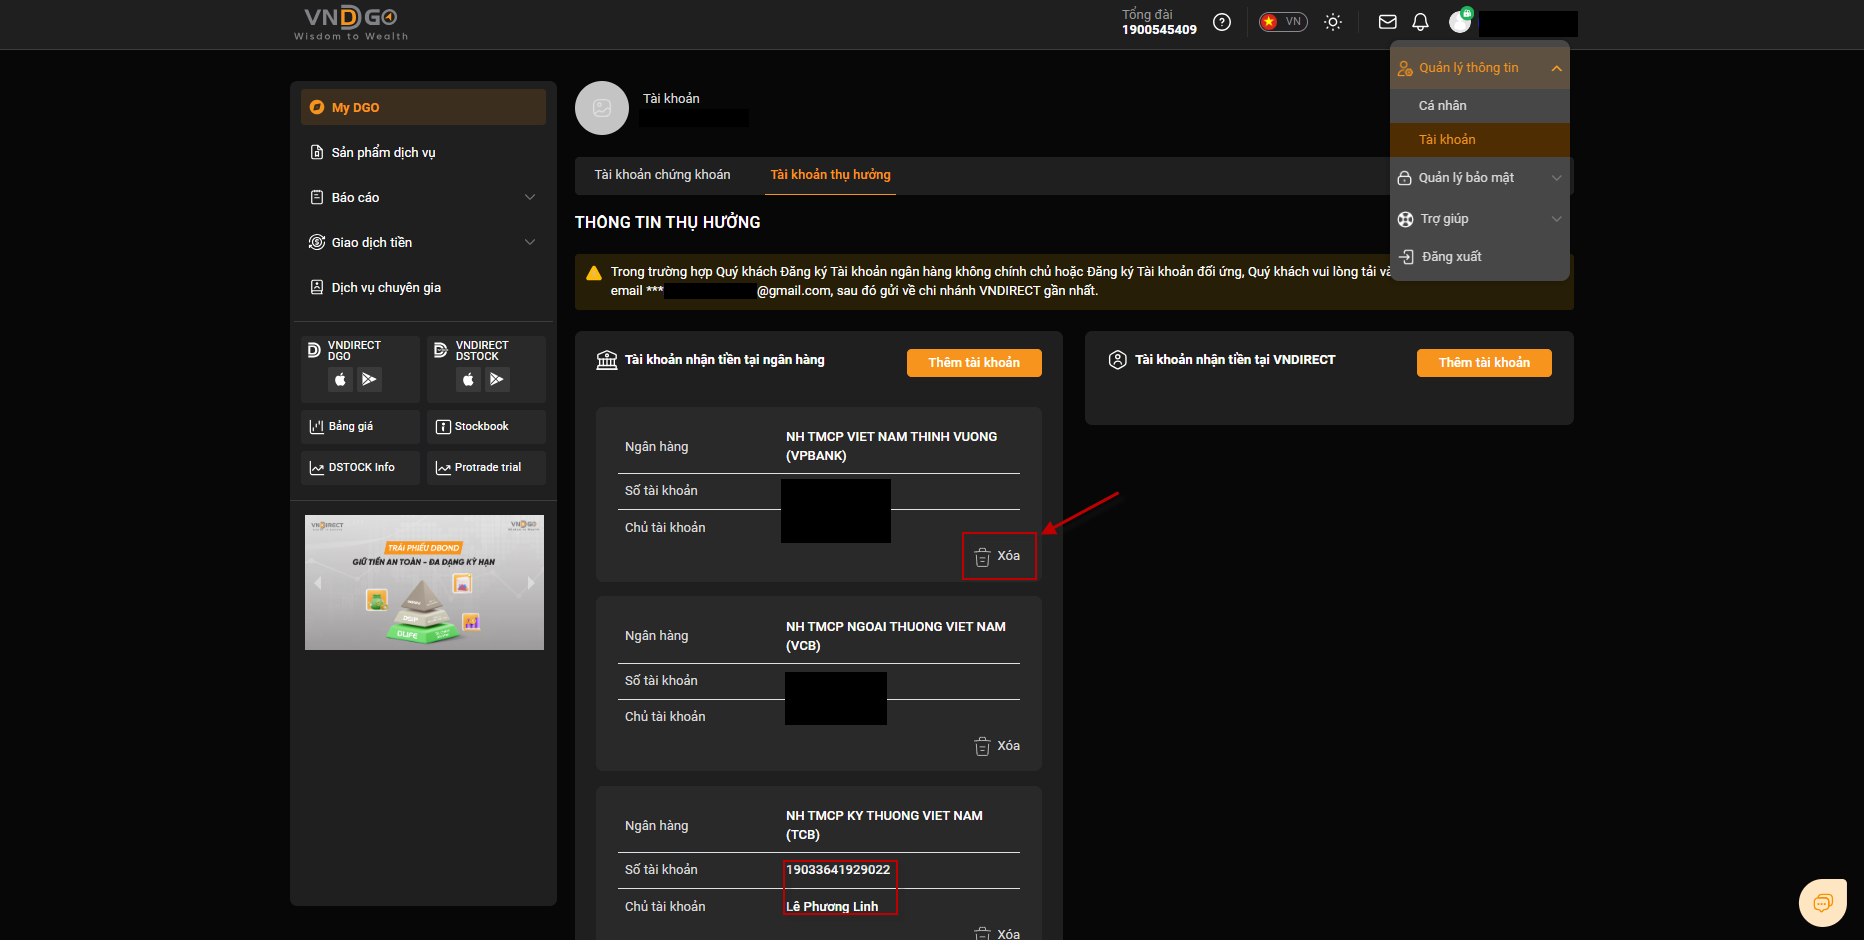This screenshot has width=1864, height=940.
Task: Open My DGO in sidebar
Action: tap(423, 107)
